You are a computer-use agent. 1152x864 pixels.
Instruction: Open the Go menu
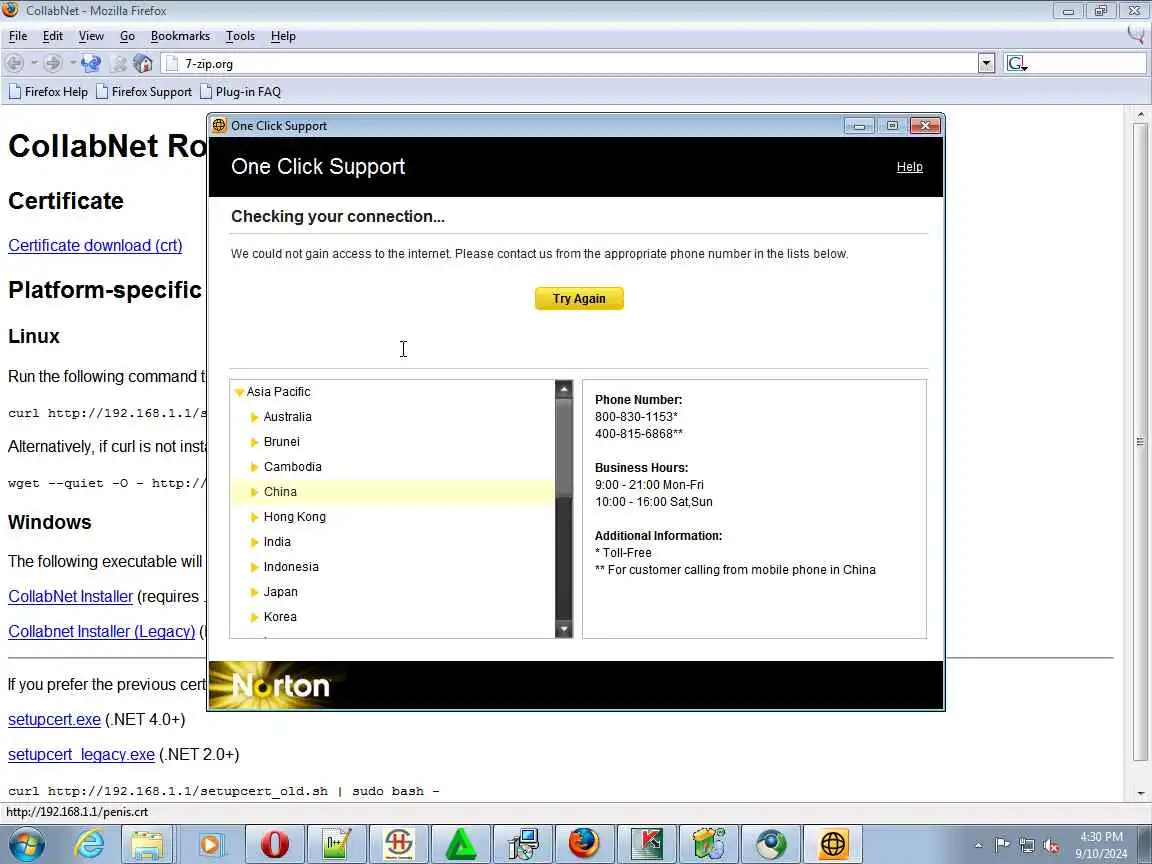[x=127, y=36]
